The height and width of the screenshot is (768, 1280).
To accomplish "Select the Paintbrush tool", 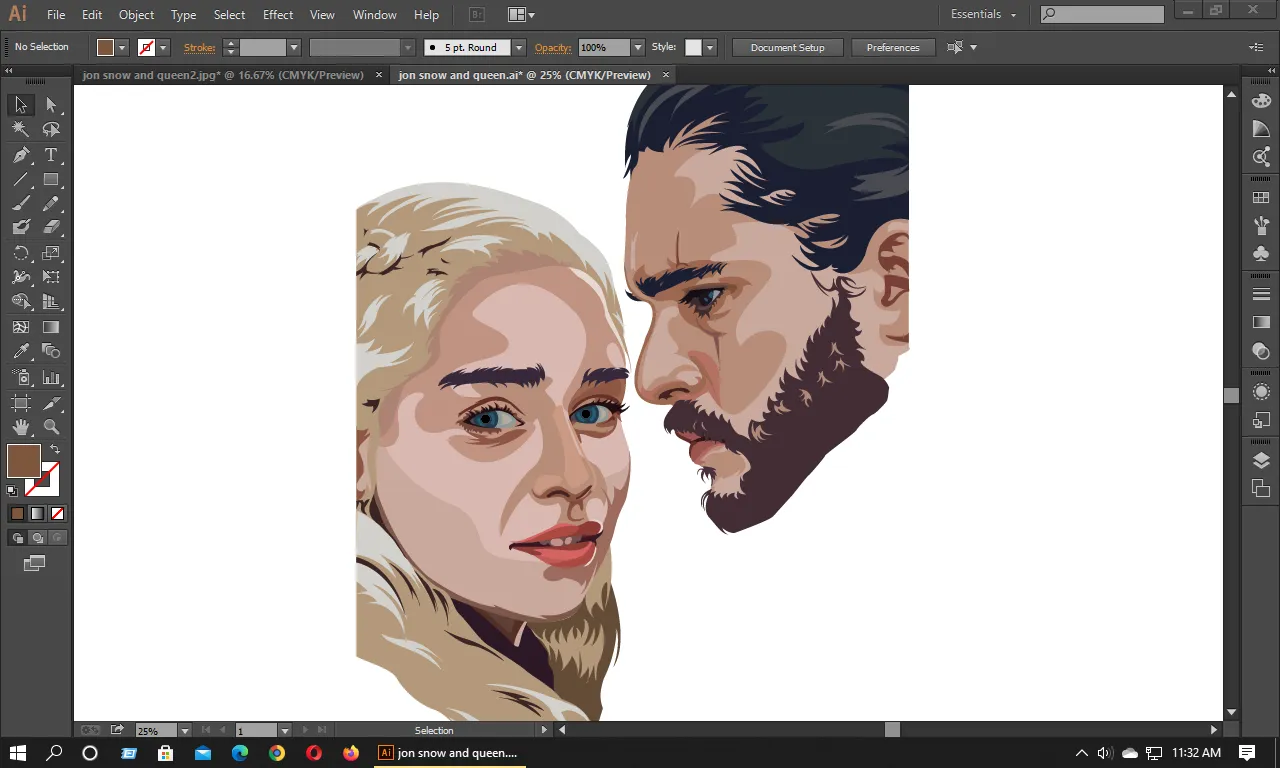I will 20,204.
